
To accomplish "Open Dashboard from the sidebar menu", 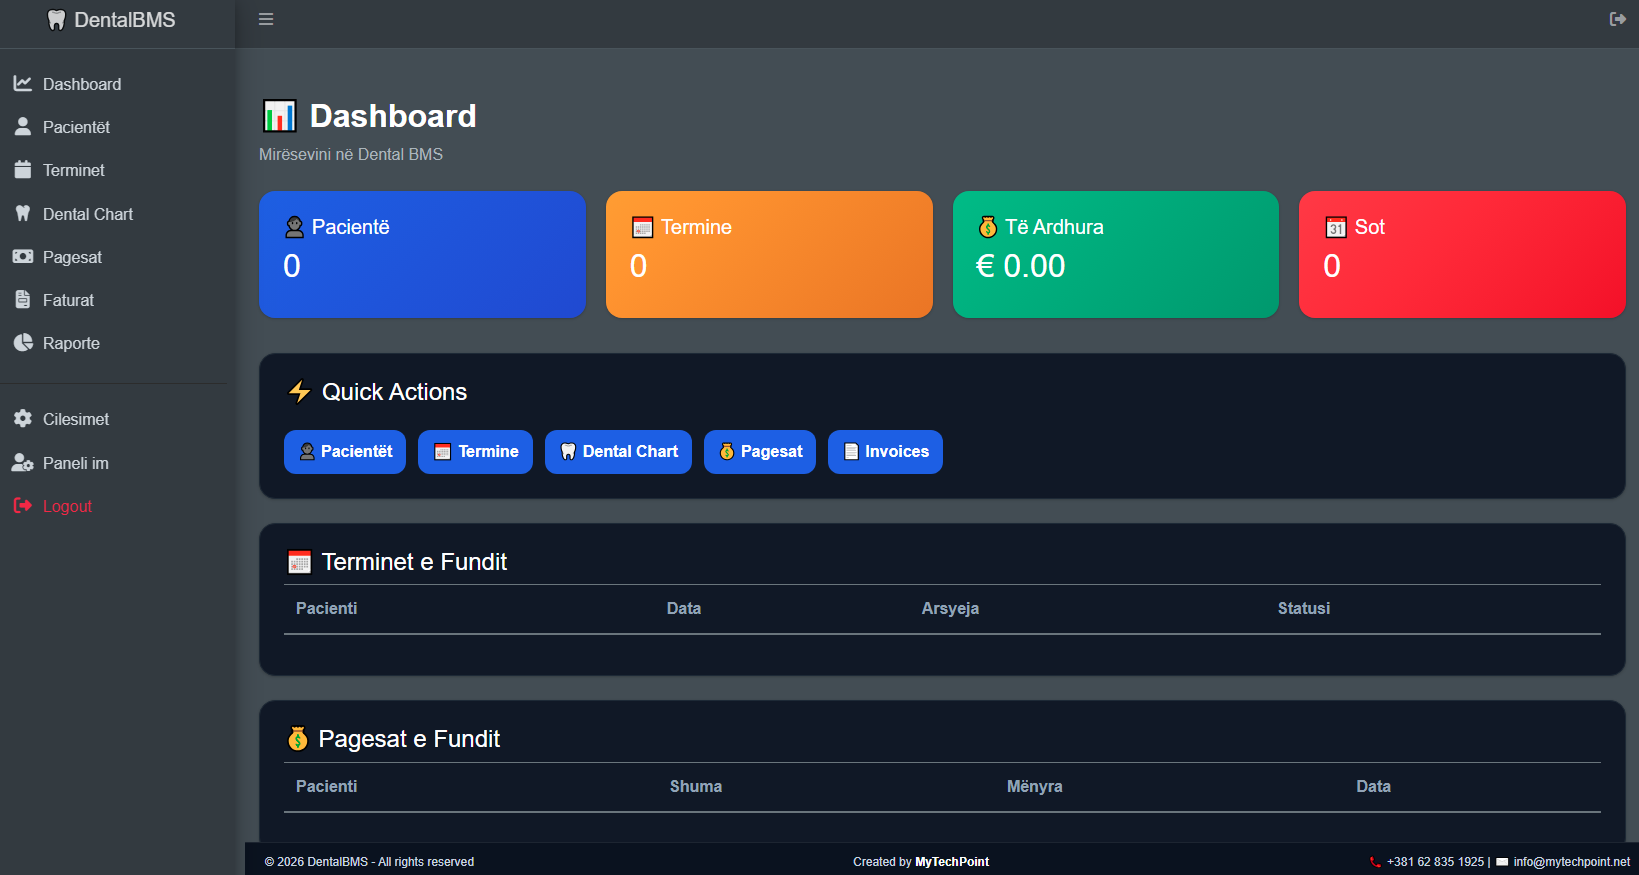I will point(82,84).
